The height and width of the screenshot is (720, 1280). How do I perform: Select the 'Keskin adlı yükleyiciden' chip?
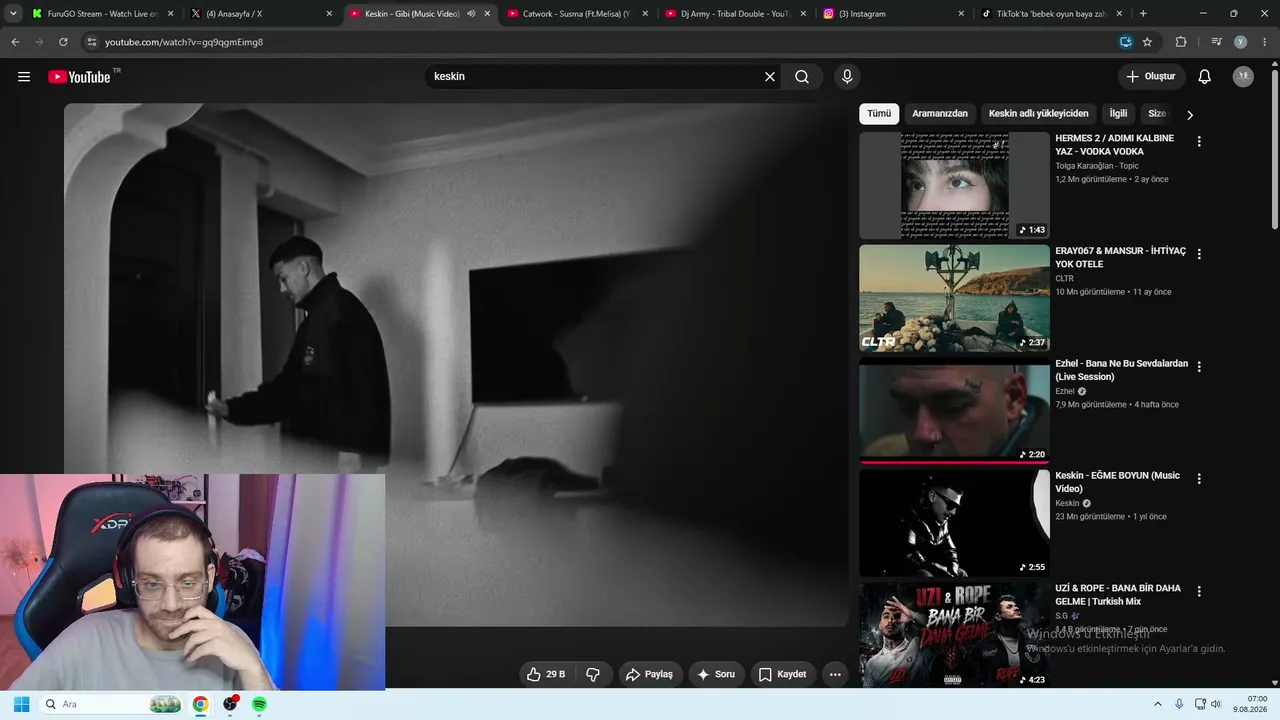pyautogui.click(x=1039, y=114)
